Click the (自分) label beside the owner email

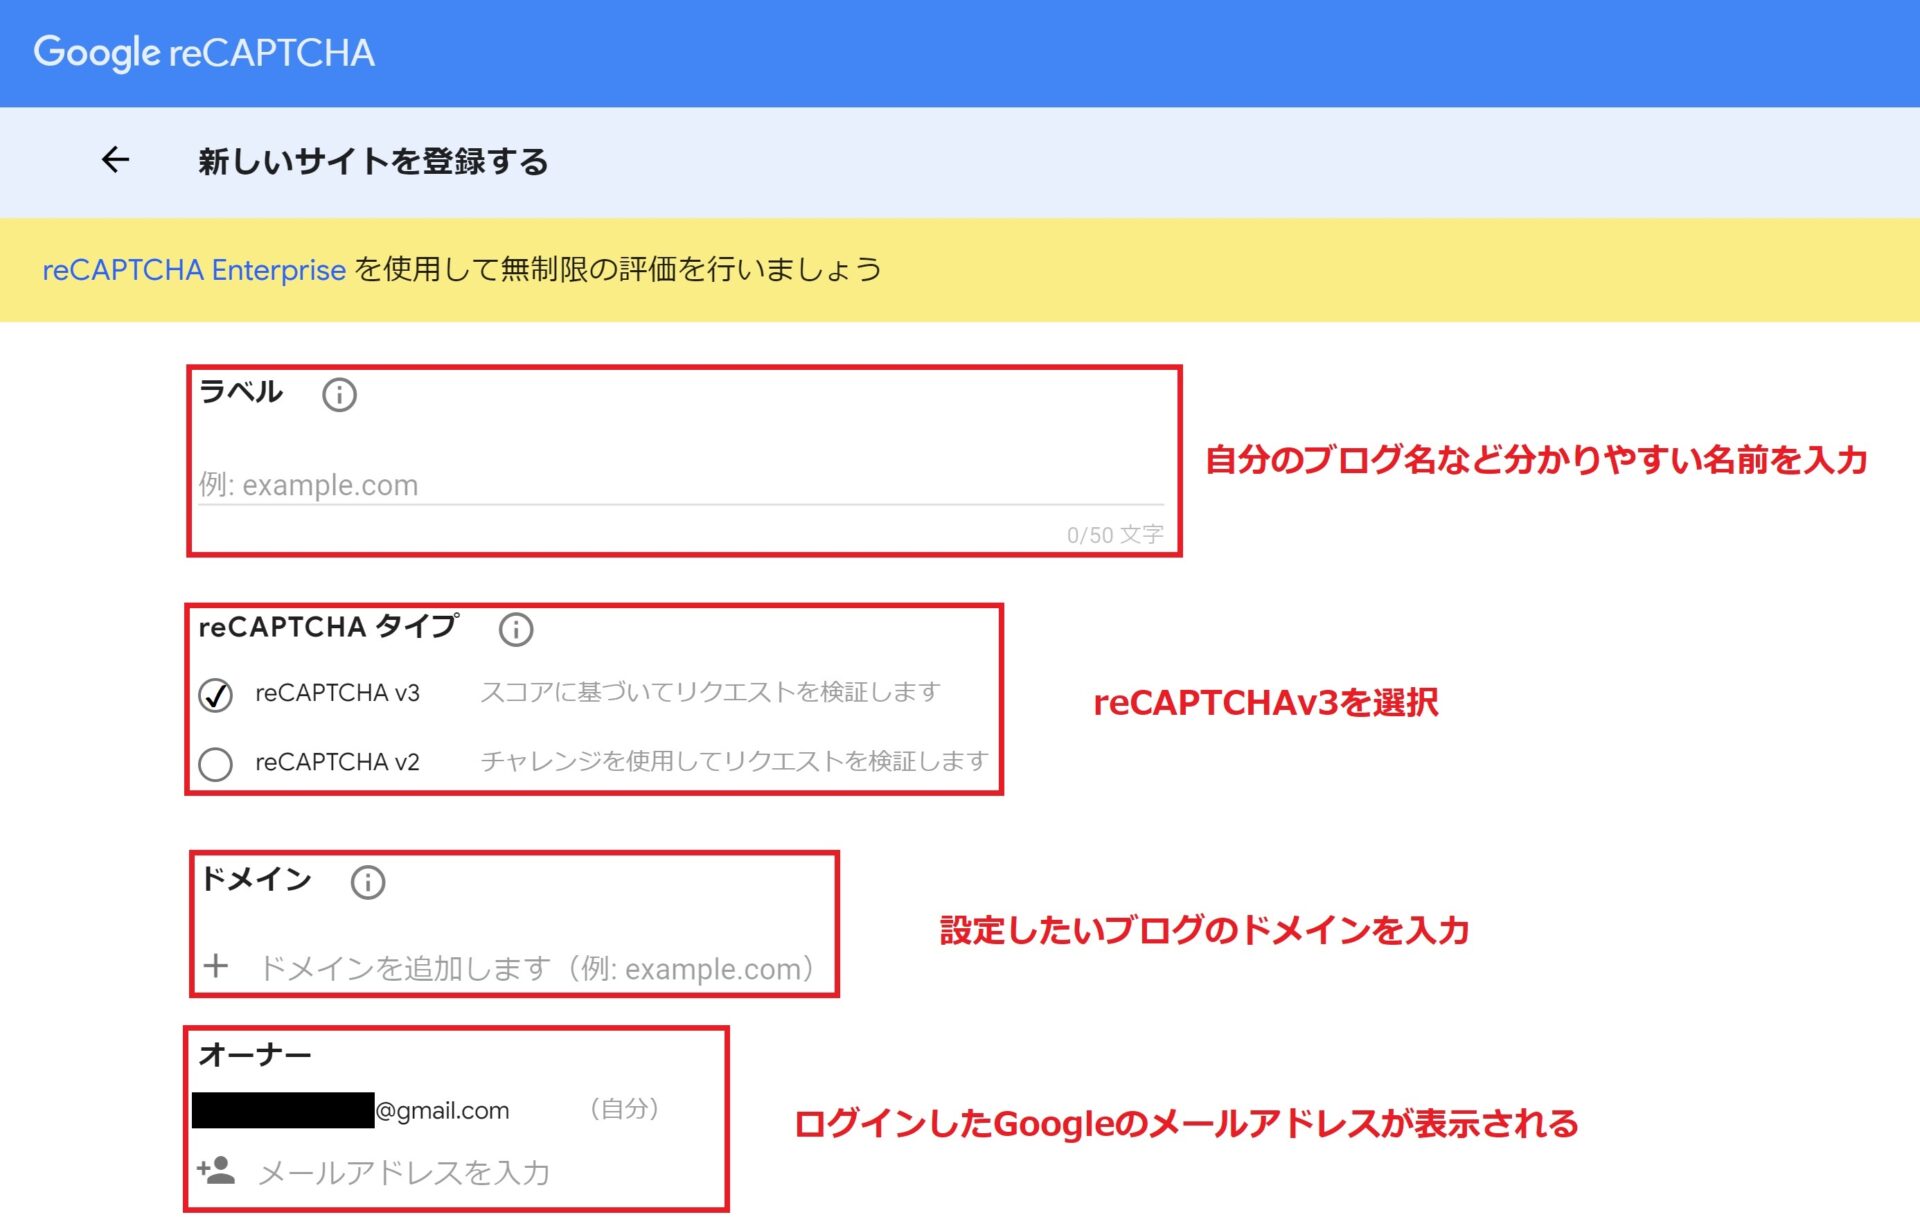click(x=624, y=1108)
